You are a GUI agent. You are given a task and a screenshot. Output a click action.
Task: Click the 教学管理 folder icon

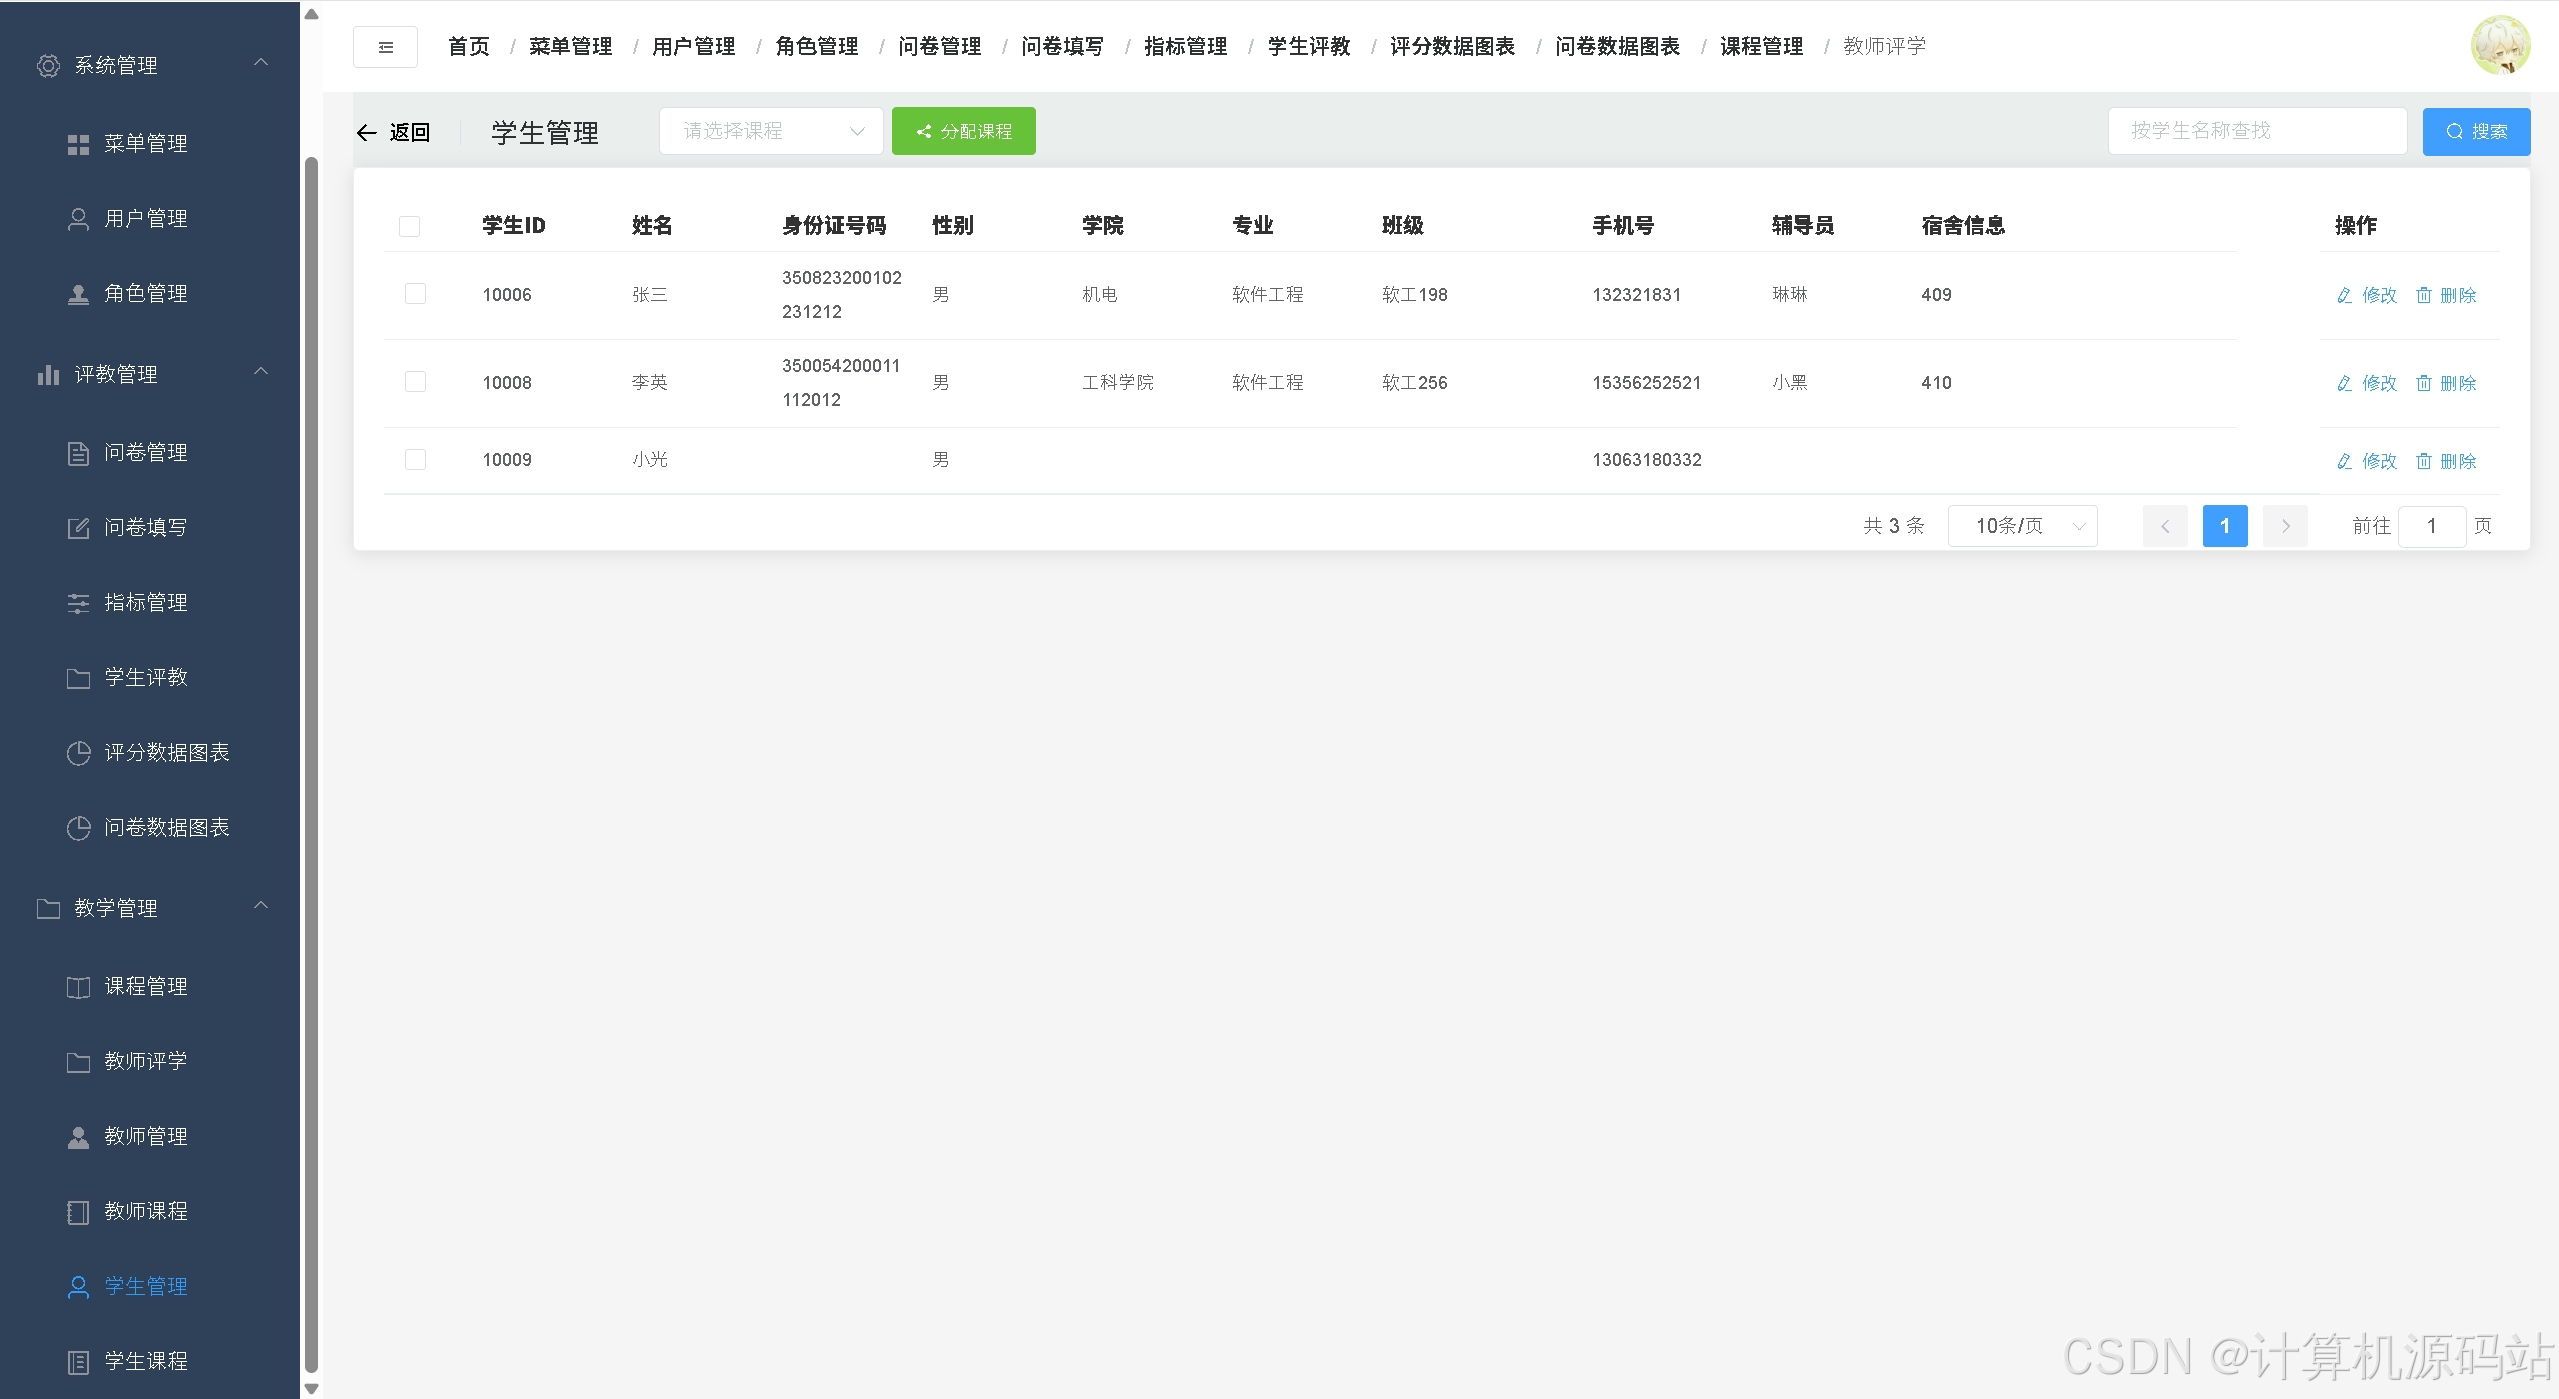pyautogui.click(x=48, y=908)
